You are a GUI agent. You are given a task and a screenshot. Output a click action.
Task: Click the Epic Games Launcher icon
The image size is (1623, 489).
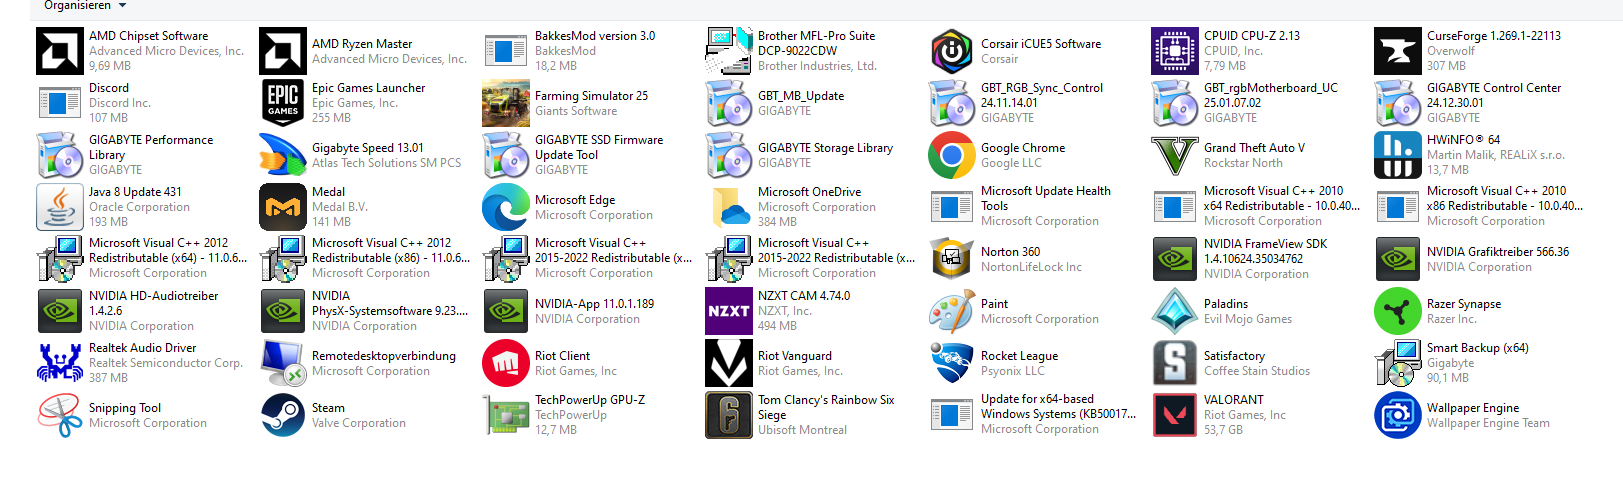[283, 103]
